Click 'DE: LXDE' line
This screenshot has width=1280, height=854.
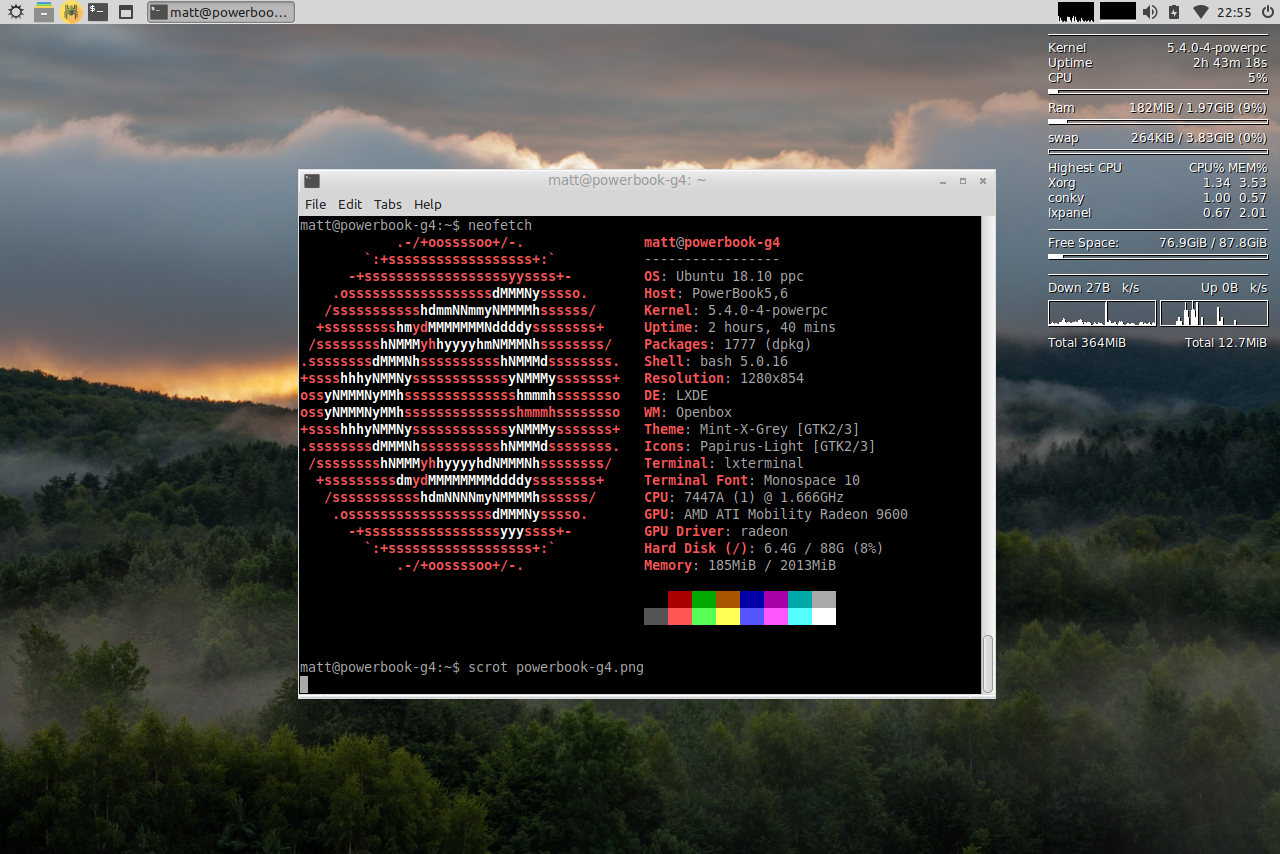click(676, 396)
